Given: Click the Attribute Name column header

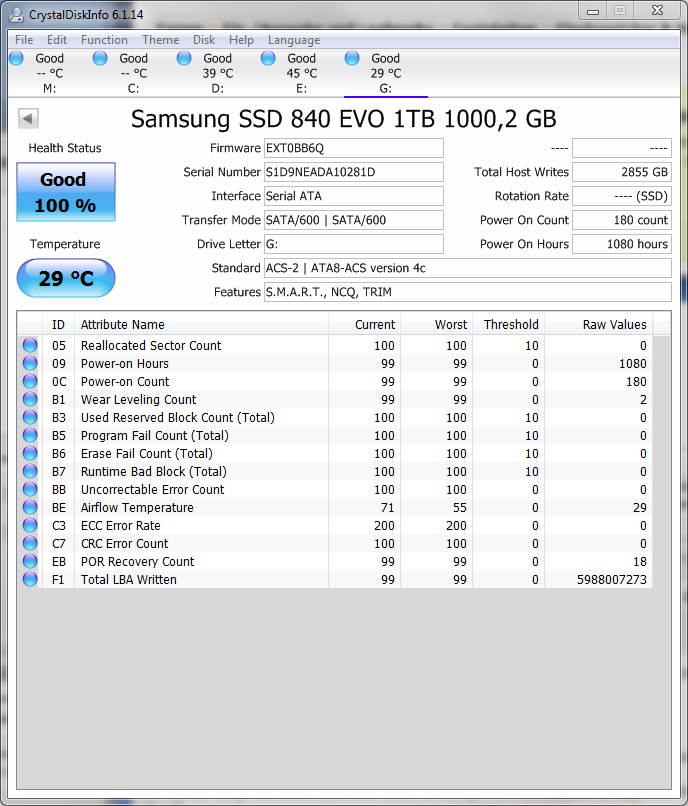Looking at the screenshot, I should 201,324.
